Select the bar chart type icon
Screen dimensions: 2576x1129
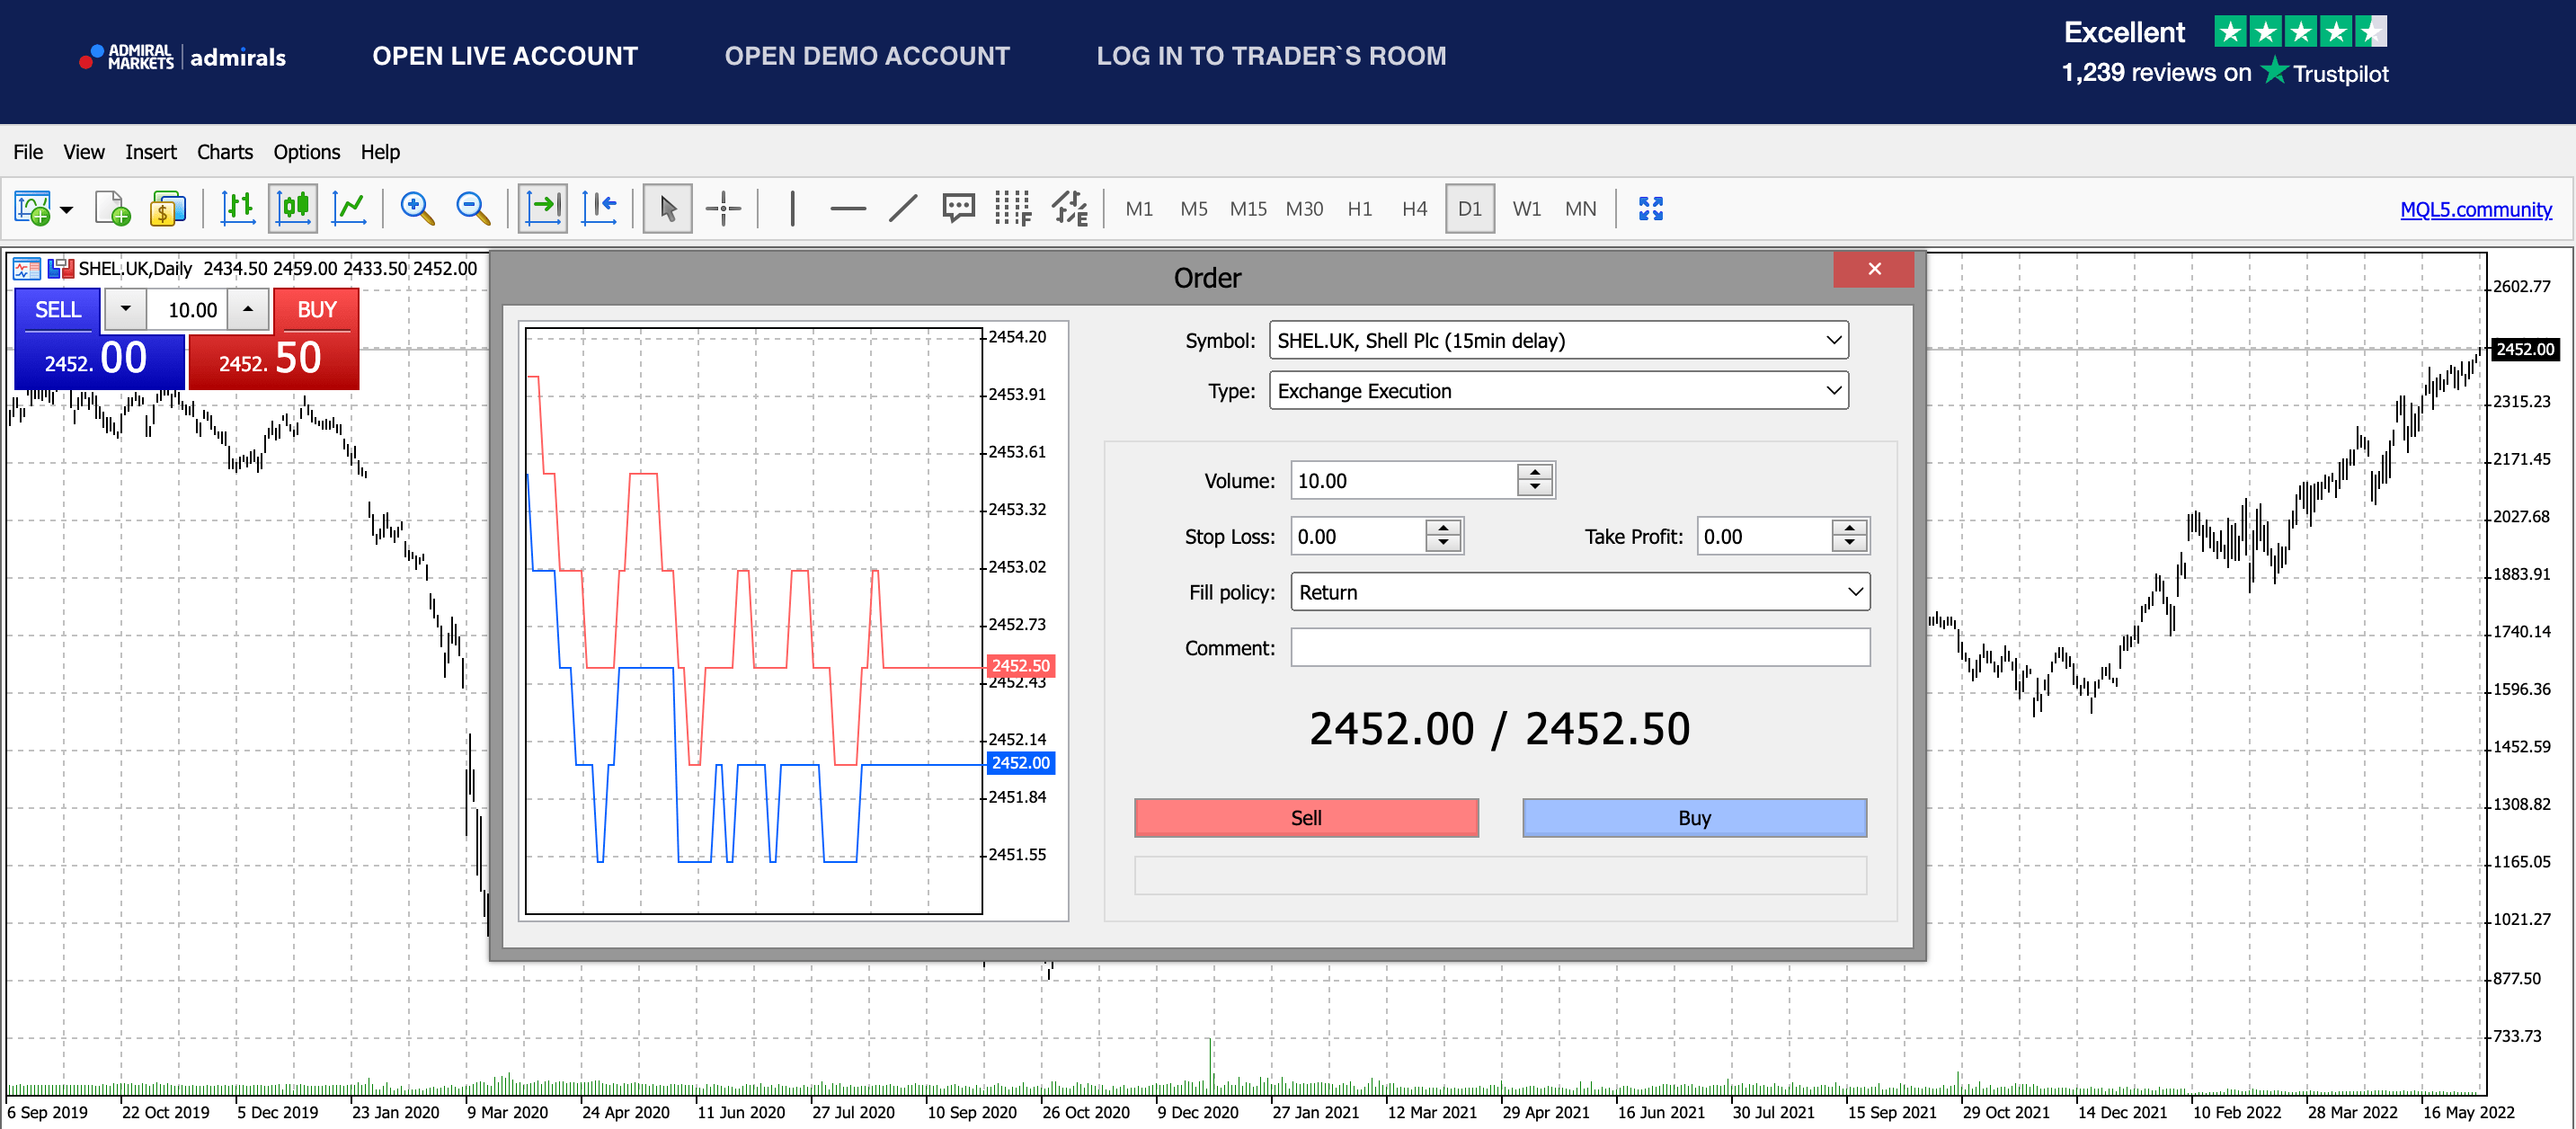(x=238, y=209)
